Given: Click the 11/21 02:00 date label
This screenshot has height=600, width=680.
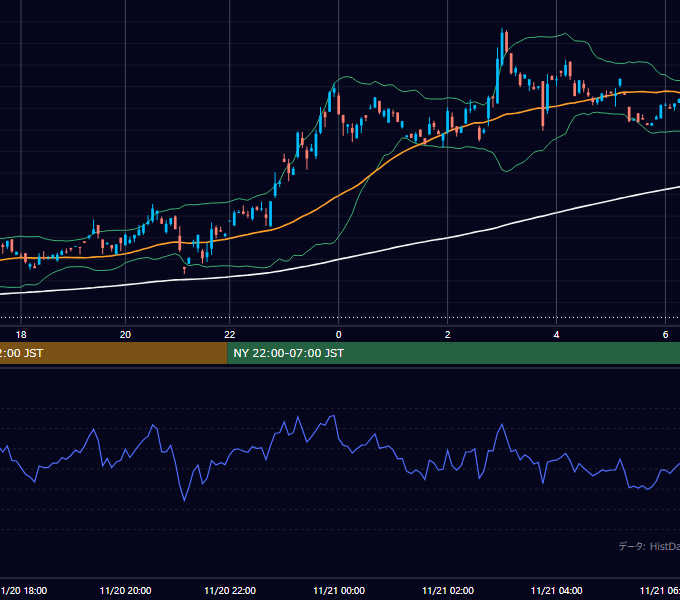Looking at the screenshot, I should pyautogui.click(x=448, y=590).
